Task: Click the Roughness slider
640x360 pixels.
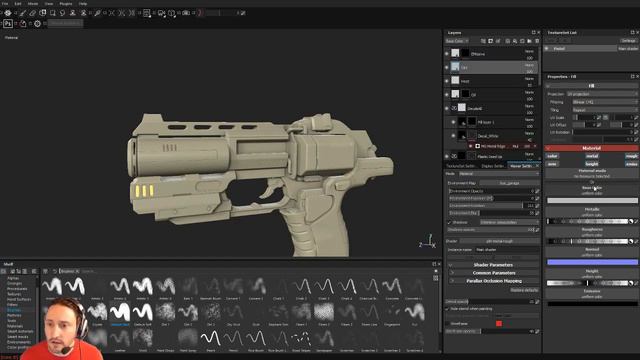Action: coord(588,242)
